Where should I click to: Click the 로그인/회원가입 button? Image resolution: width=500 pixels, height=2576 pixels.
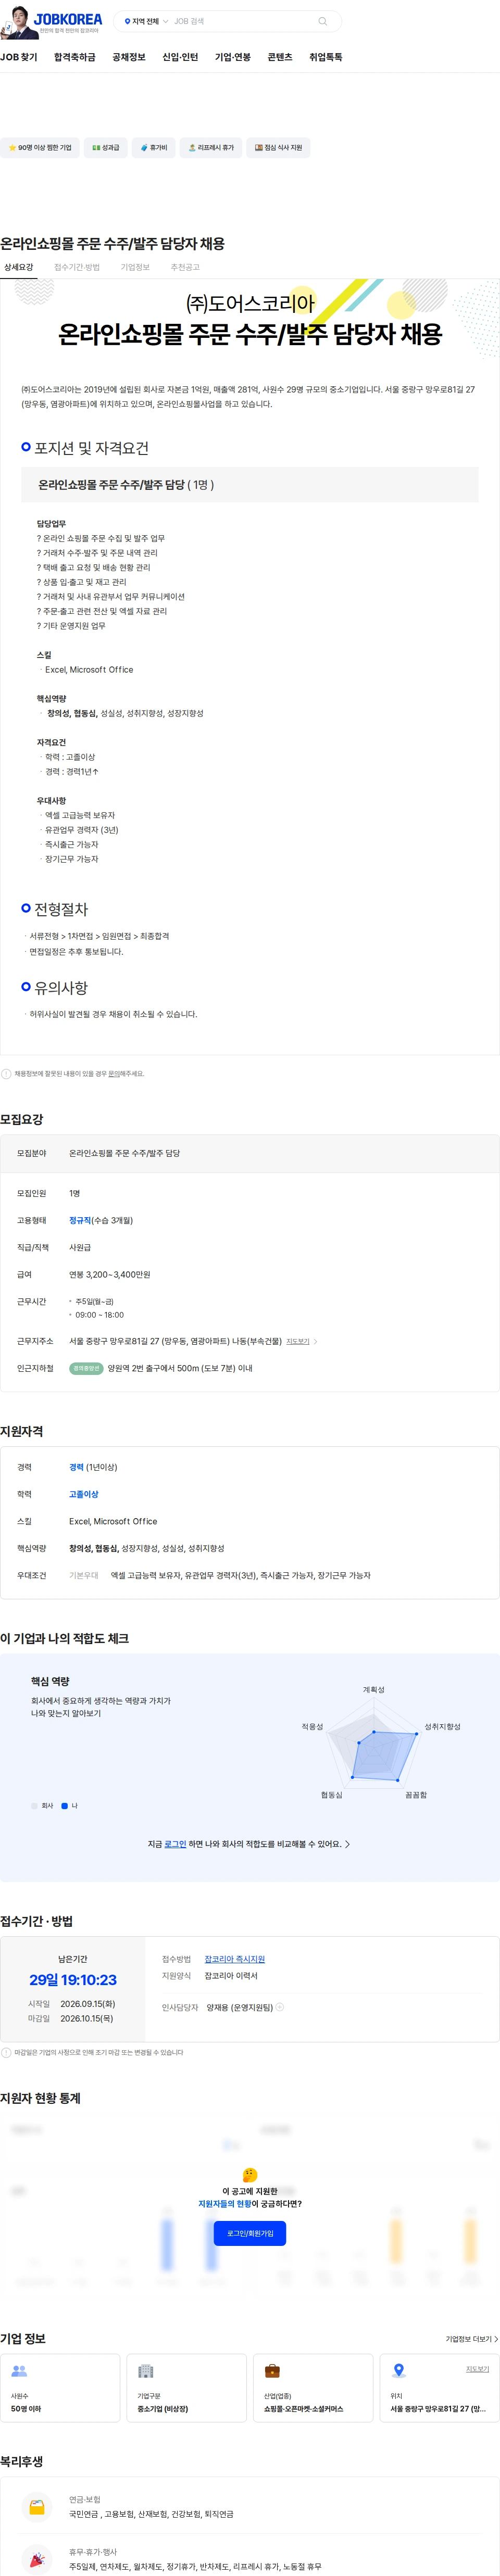[250, 2233]
